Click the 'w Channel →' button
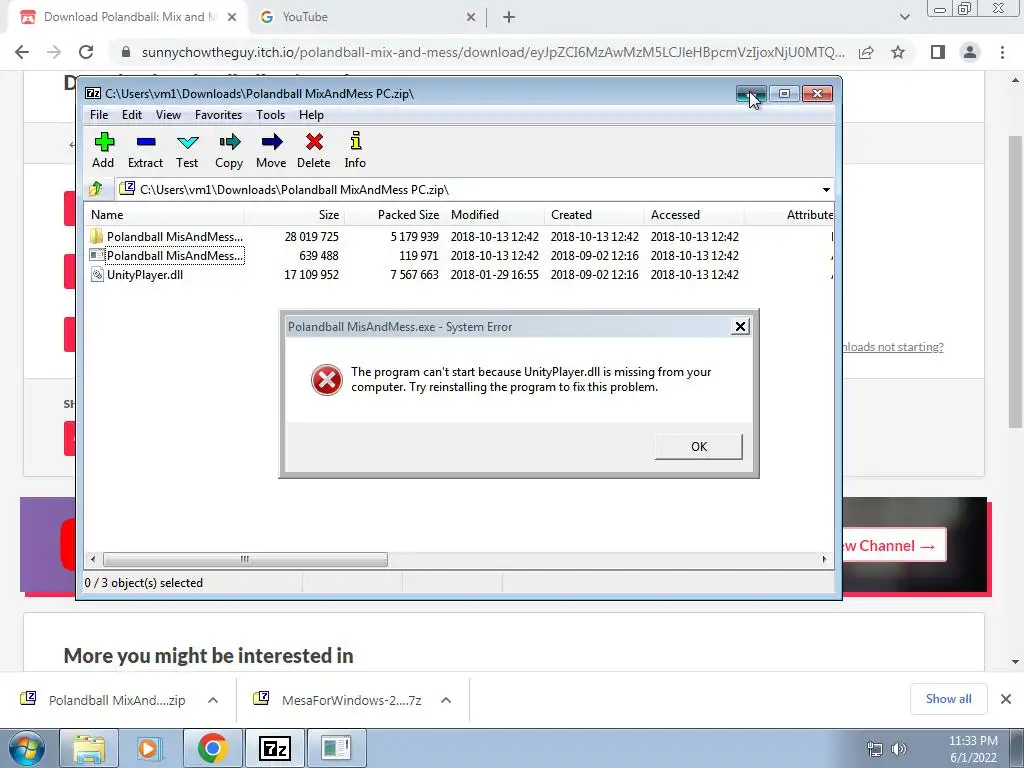This screenshot has height=768, width=1024. tap(893, 545)
